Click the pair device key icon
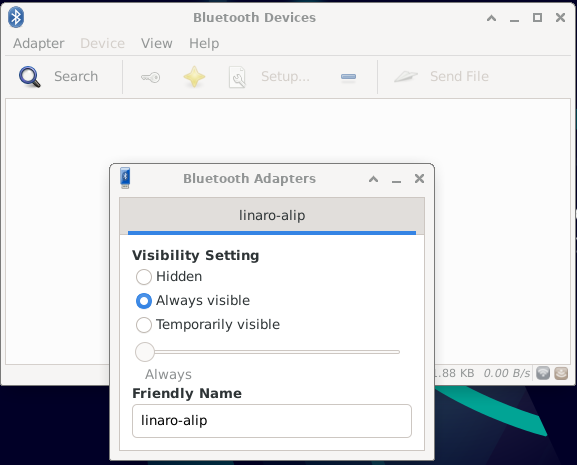577x465 pixels. (x=151, y=77)
